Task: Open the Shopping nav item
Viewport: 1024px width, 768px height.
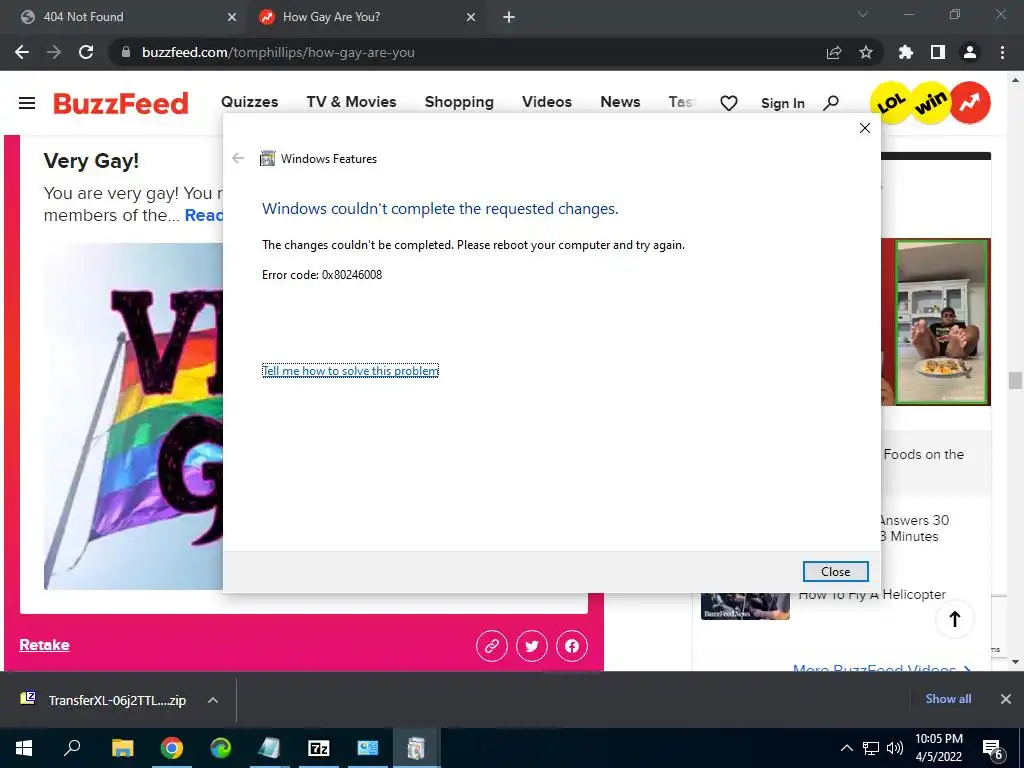Action: (x=459, y=102)
